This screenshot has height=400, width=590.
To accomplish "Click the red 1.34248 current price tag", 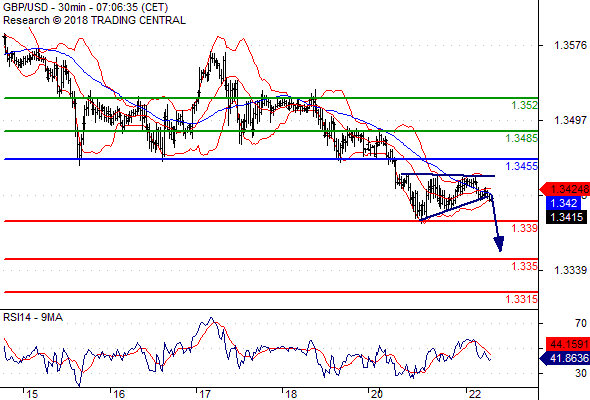I will coord(565,189).
